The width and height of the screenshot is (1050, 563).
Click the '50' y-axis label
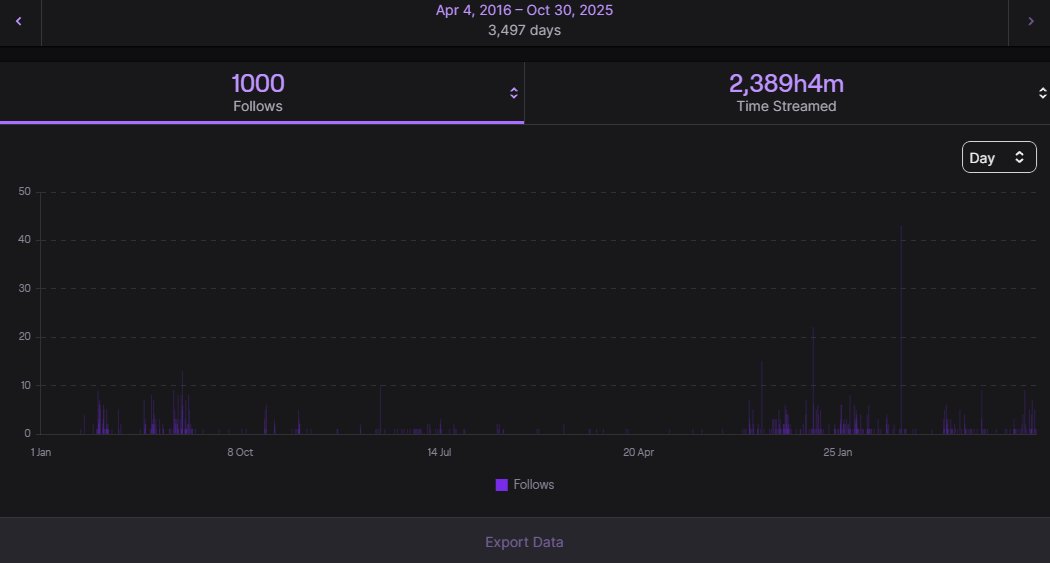[x=25, y=191]
